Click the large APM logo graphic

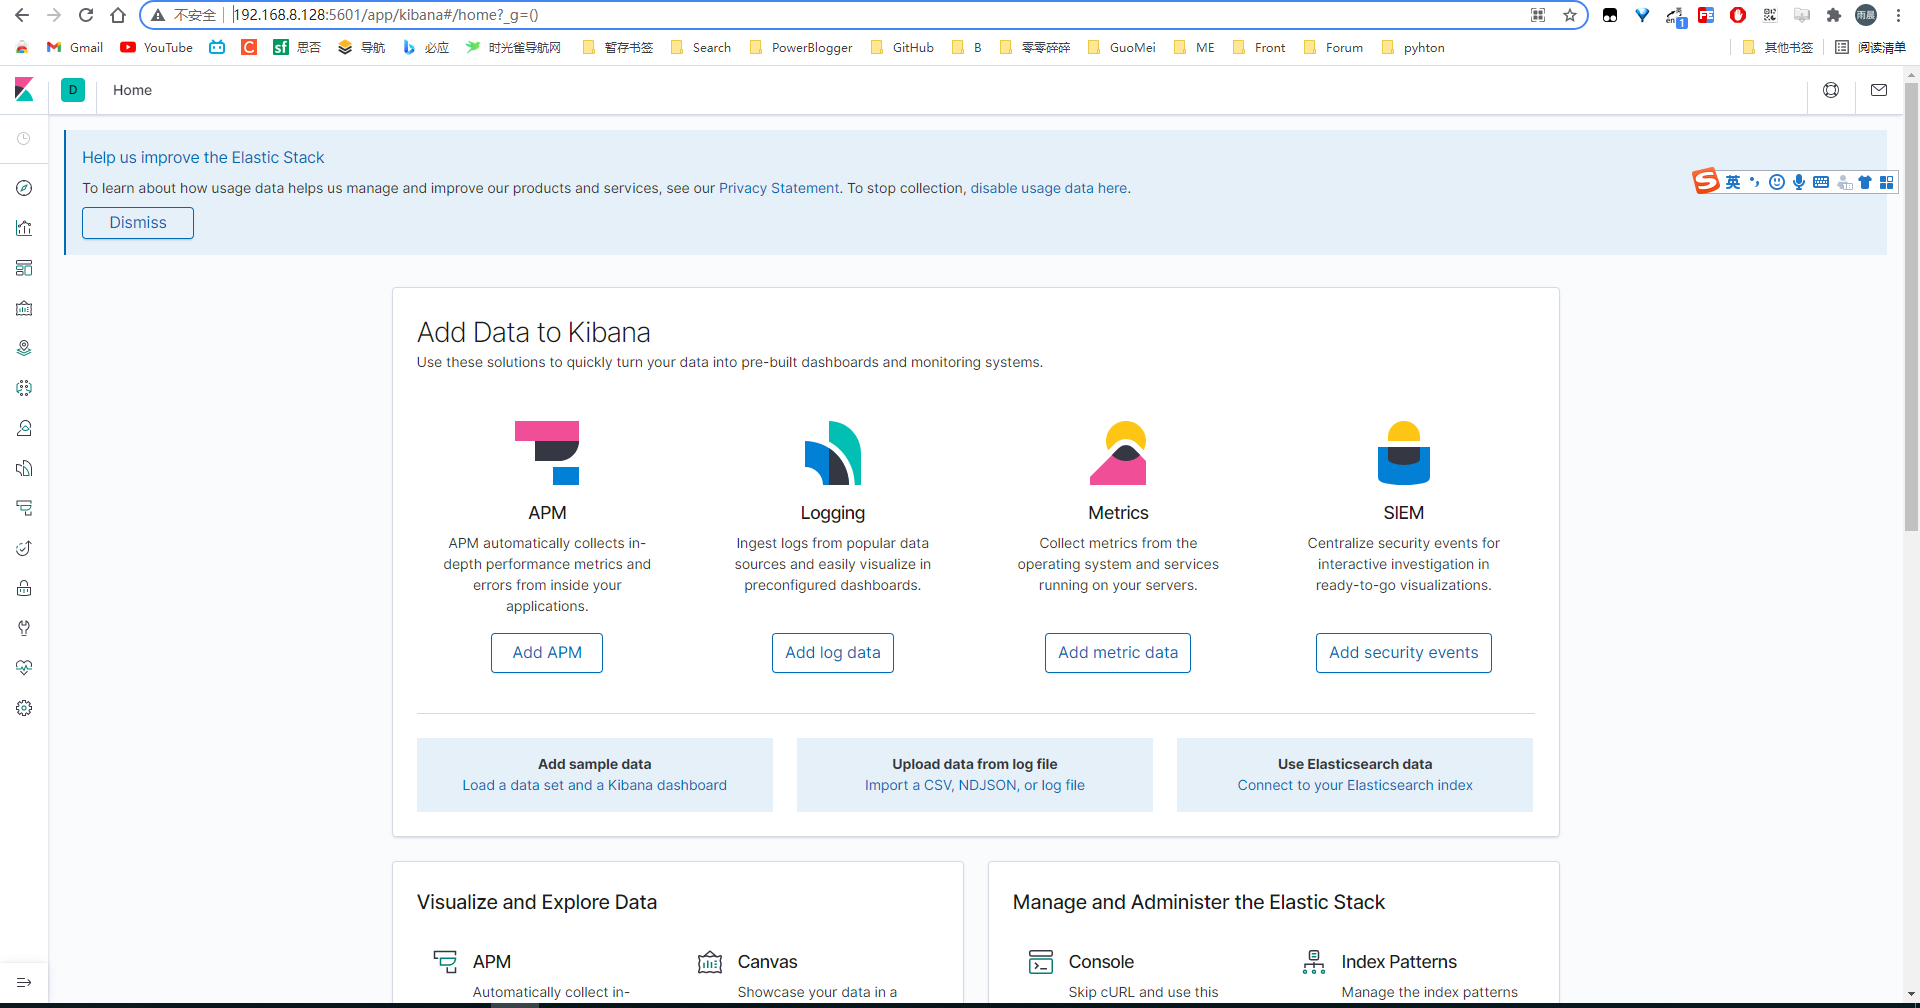[x=547, y=453]
